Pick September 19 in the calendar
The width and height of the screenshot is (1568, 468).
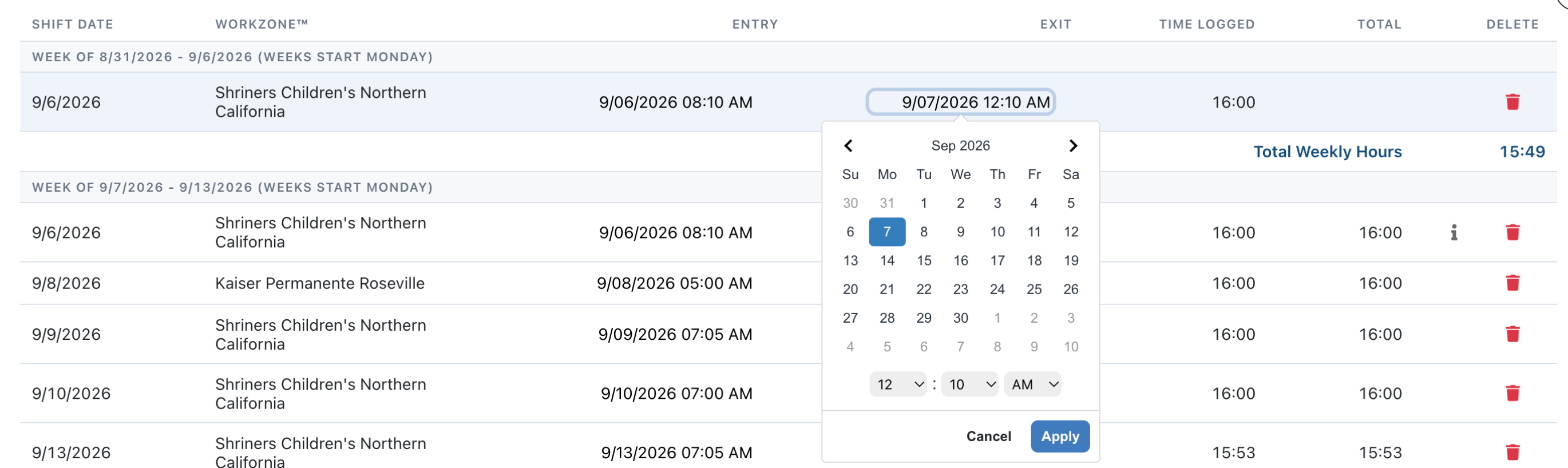[1071, 261]
